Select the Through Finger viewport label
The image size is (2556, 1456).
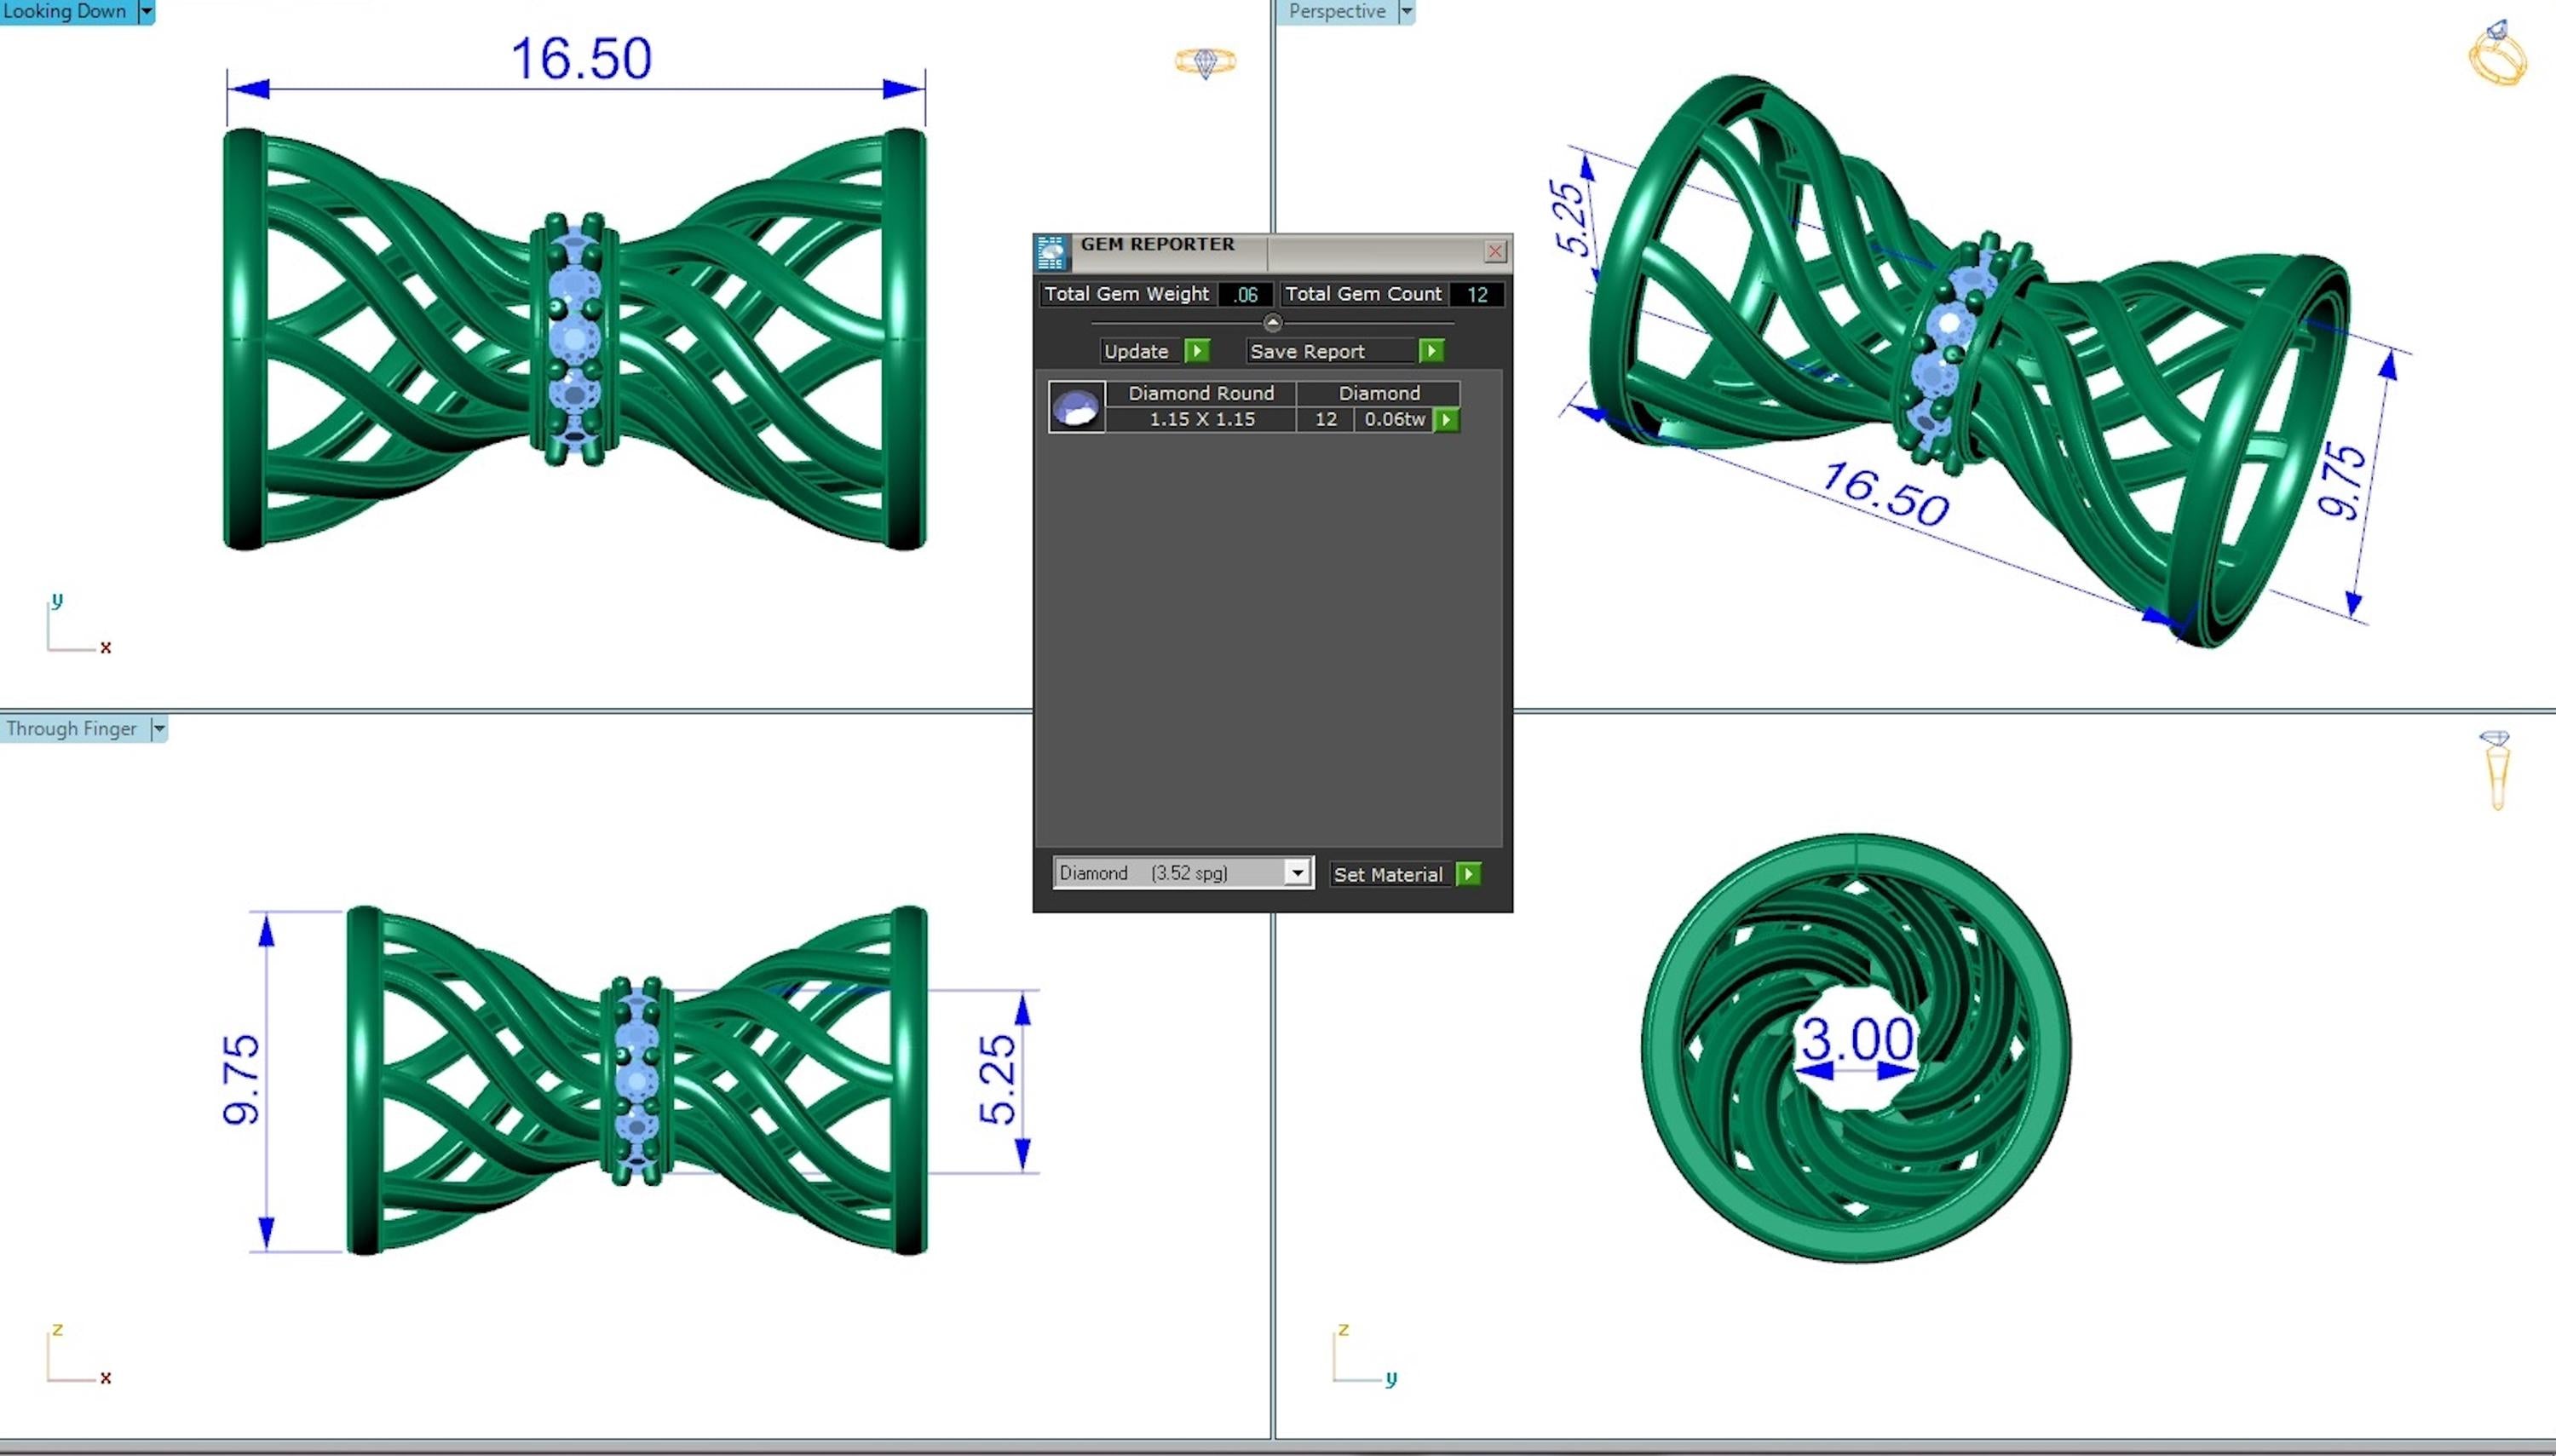71,729
